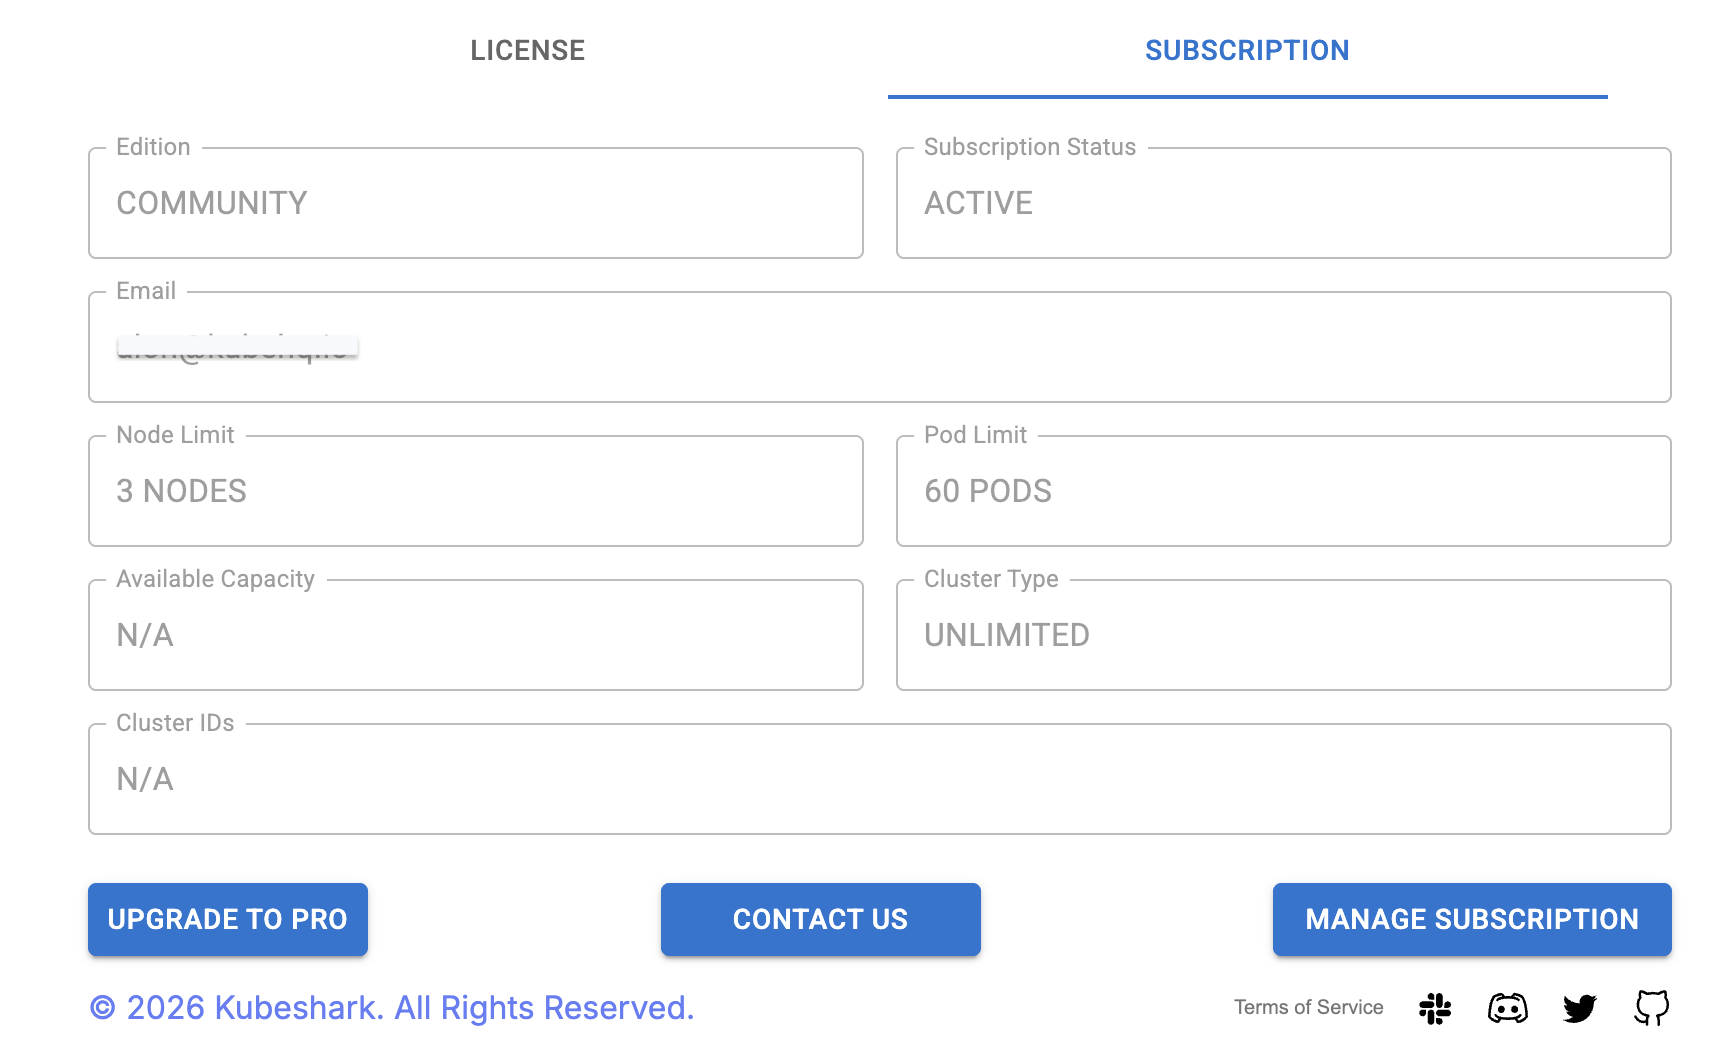The image size is (1714, 1056).
Task: Click the Email field
Action: (879, 347)
